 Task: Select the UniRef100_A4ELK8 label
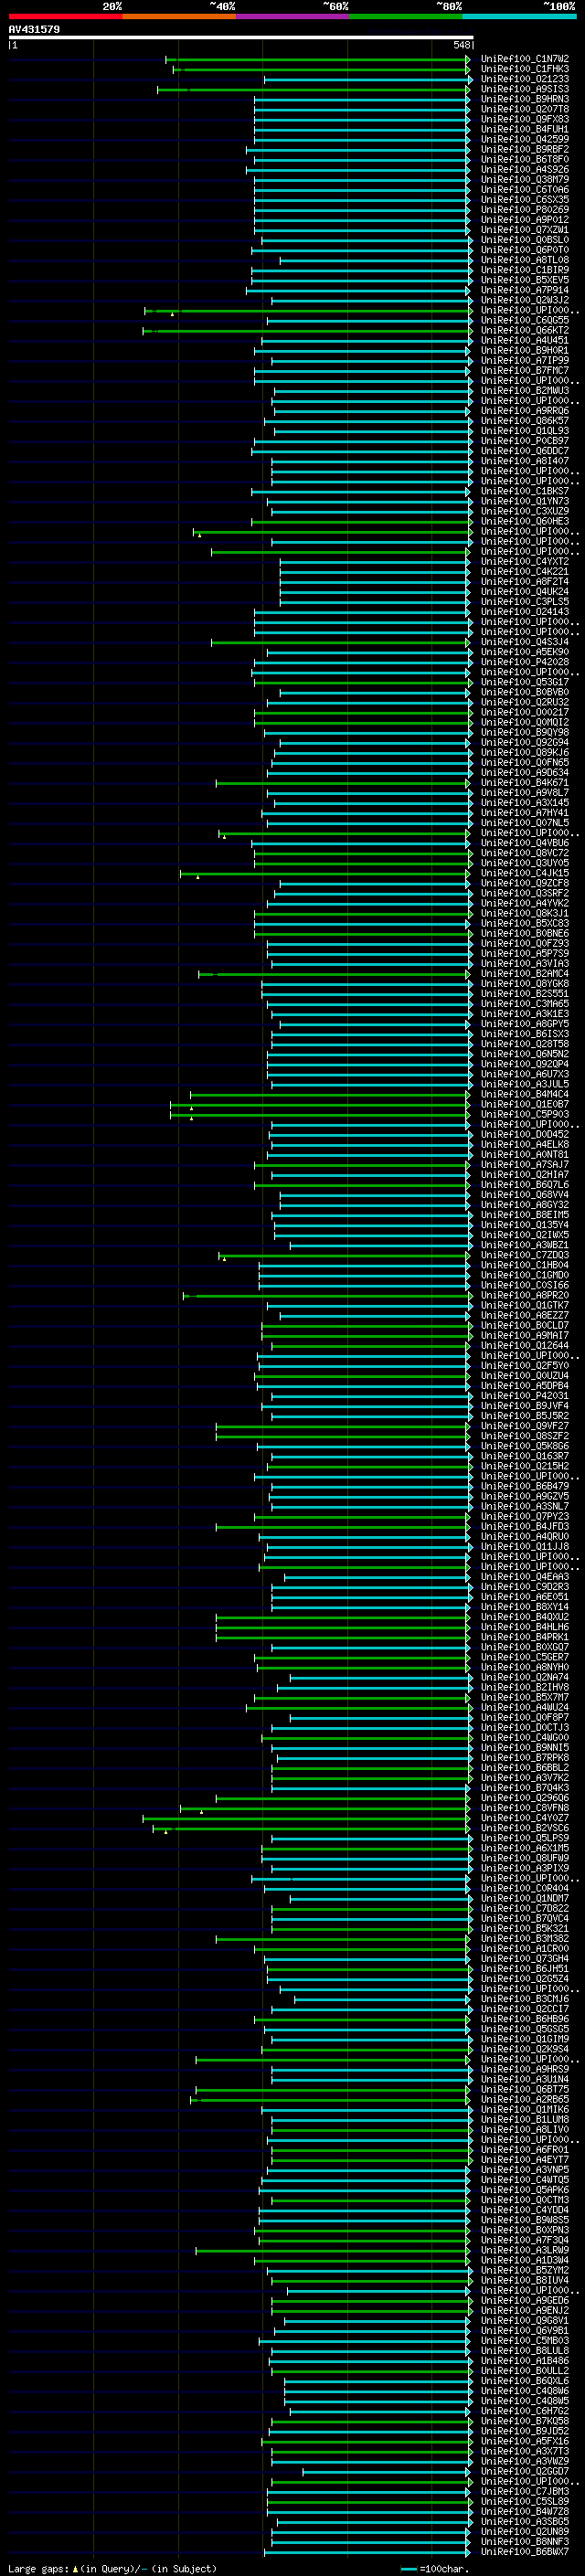(524, 1144)
